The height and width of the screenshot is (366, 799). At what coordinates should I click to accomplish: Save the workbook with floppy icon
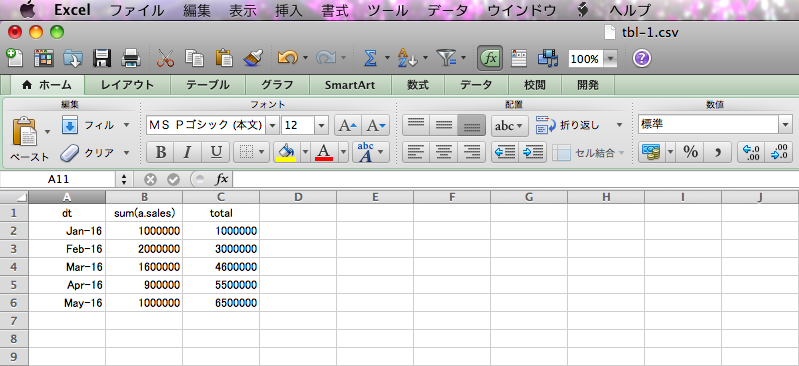[102, 58]
